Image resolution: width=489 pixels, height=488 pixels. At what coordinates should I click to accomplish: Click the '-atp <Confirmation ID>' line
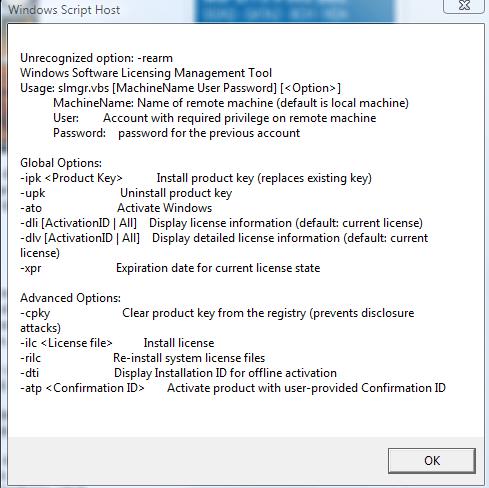point(233,388)
